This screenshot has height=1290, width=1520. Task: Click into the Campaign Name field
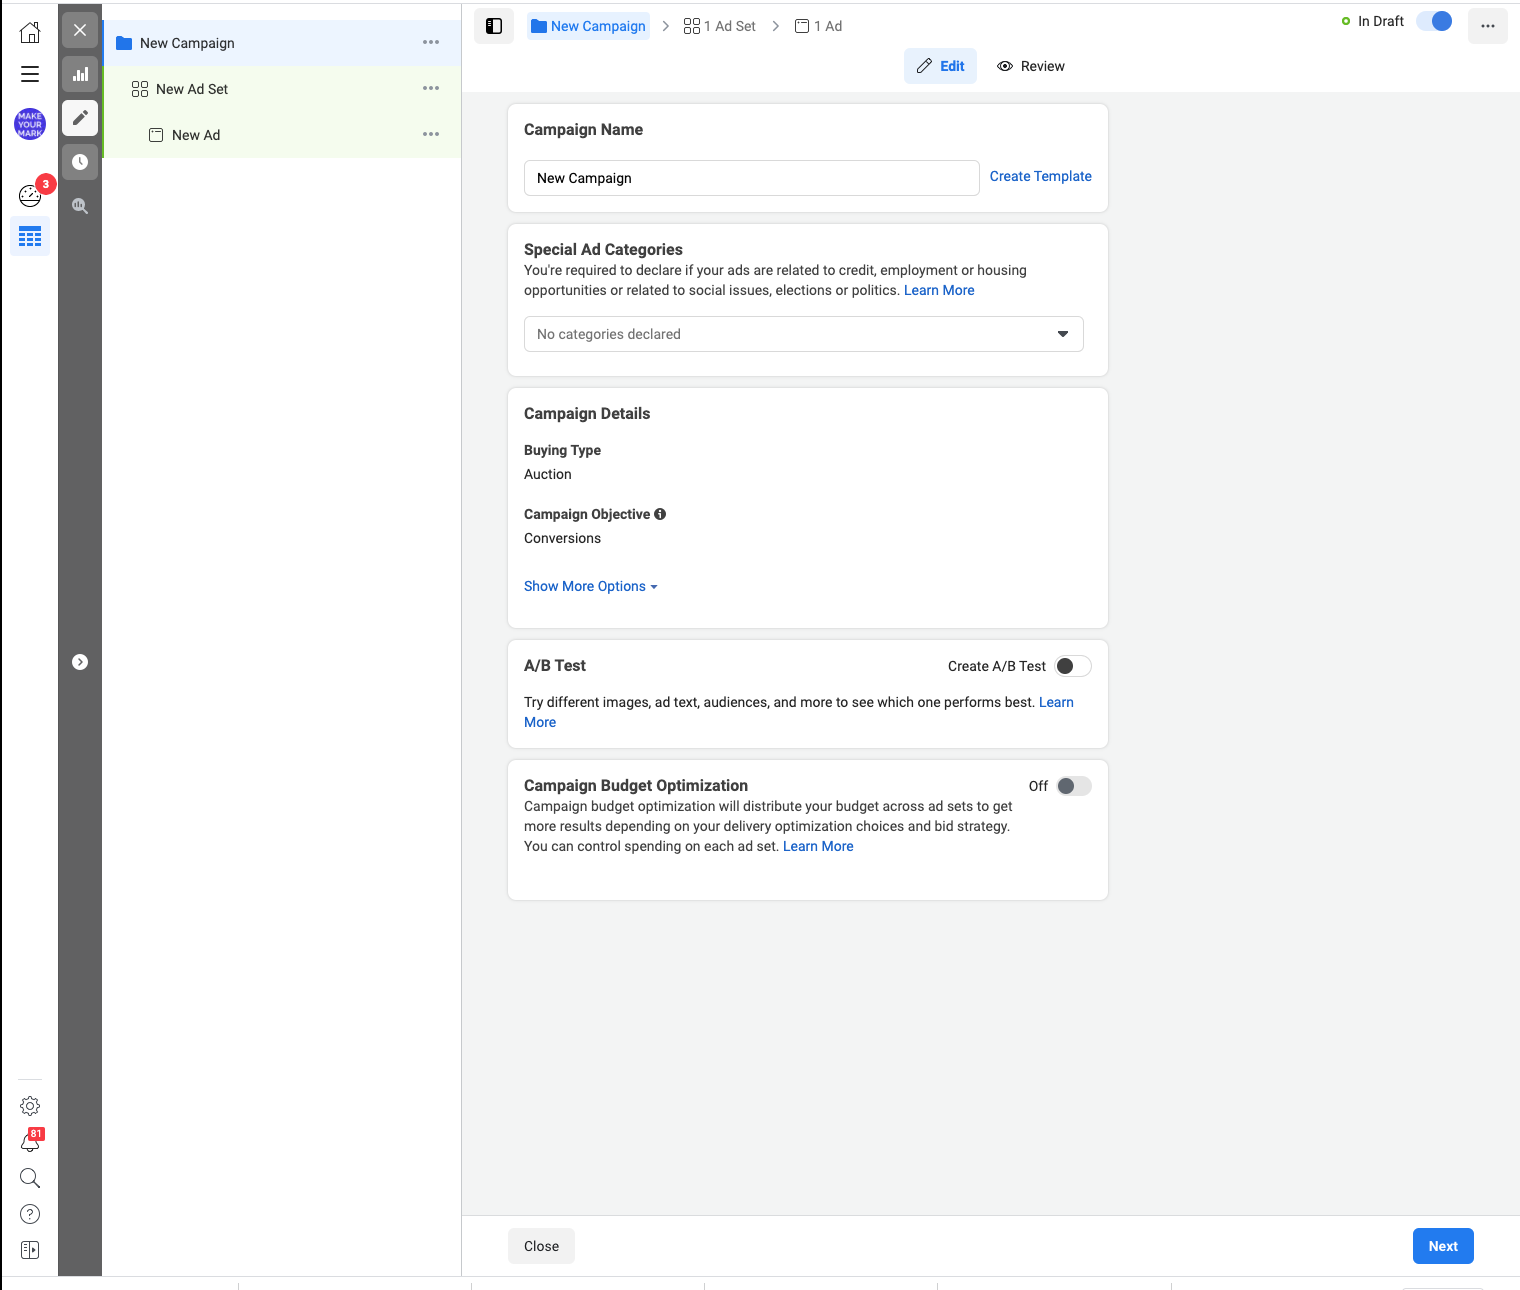click(x=752, y=178)
